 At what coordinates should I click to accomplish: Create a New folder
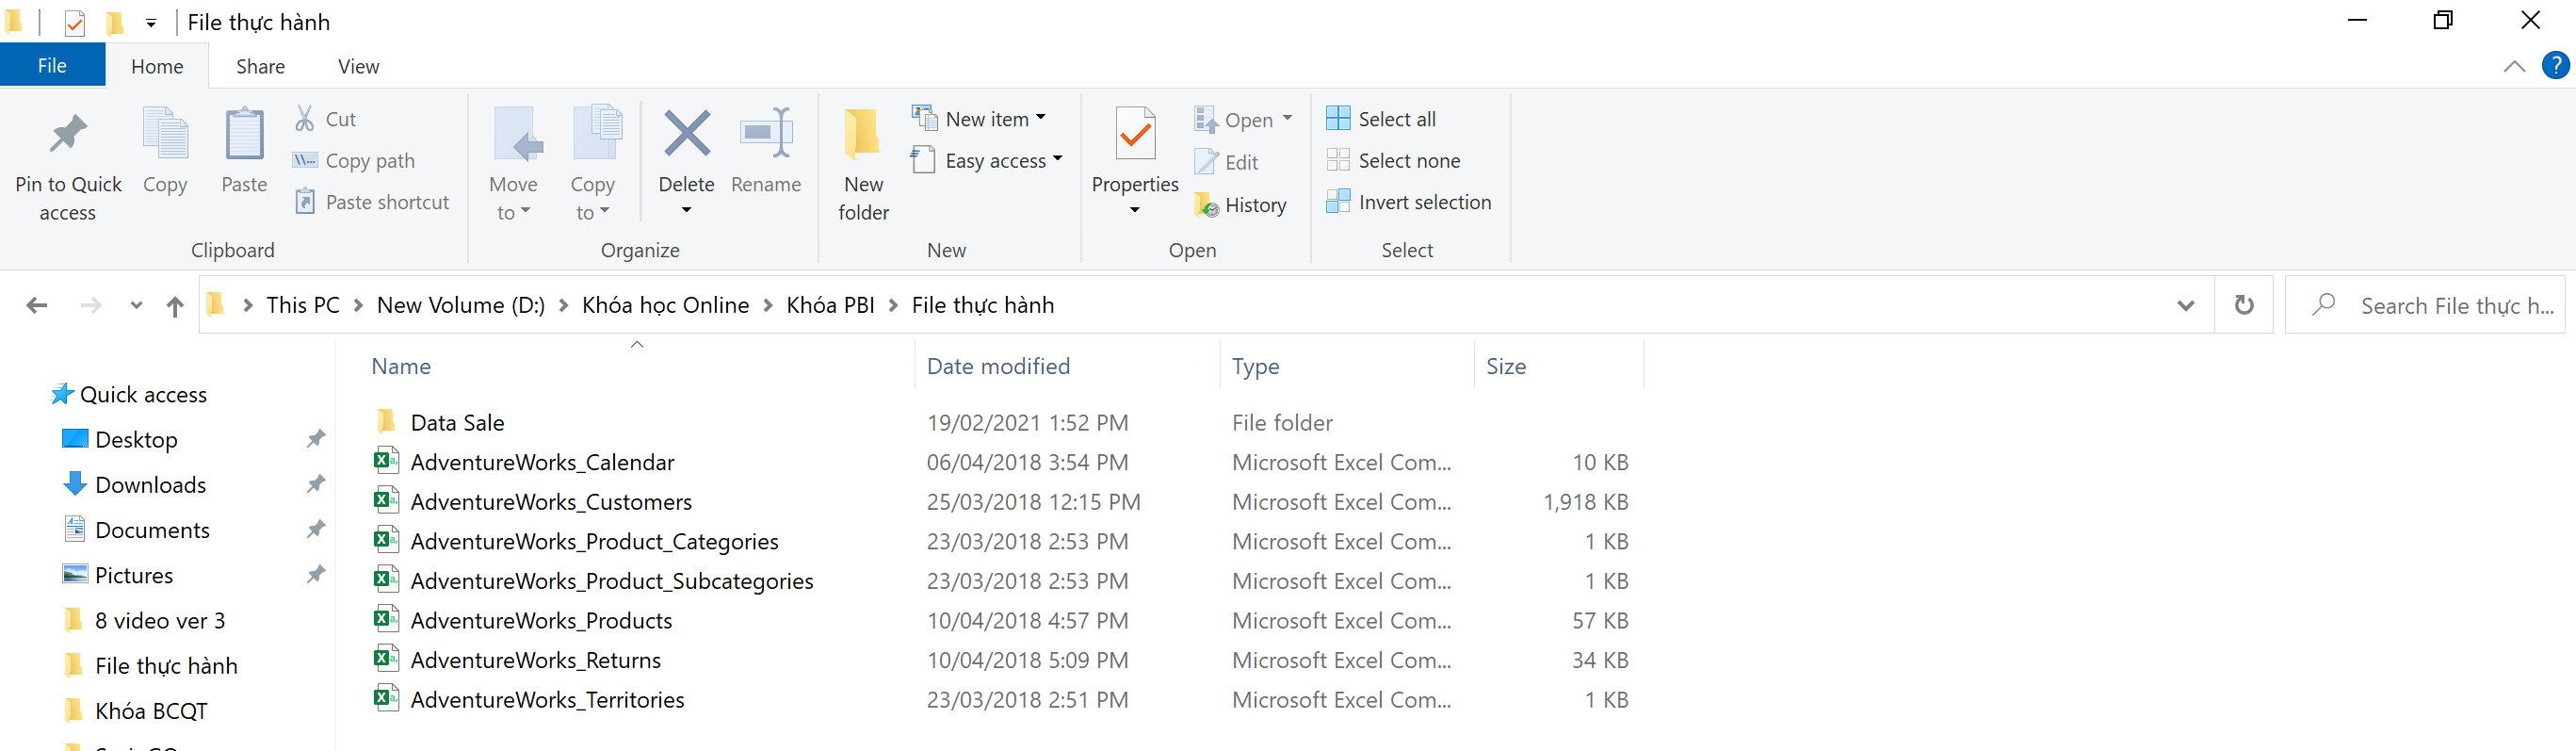tap(863, 165)
